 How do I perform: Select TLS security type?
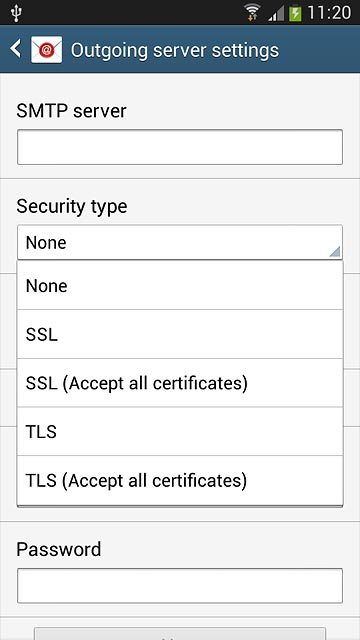pos(180,431)
